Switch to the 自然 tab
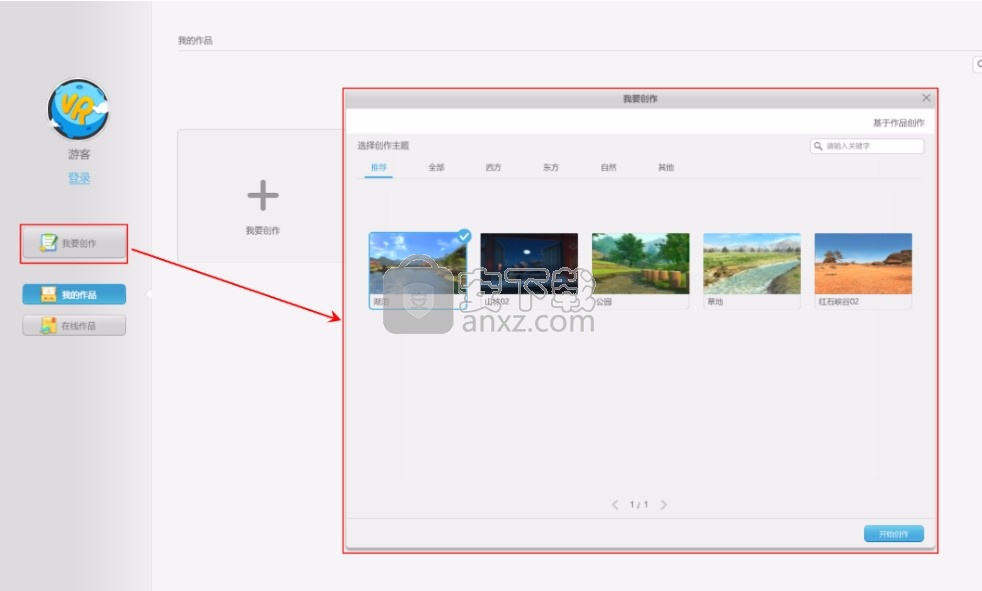The width and height of the screenshot is (982, 591). click(x=609, y=167)
